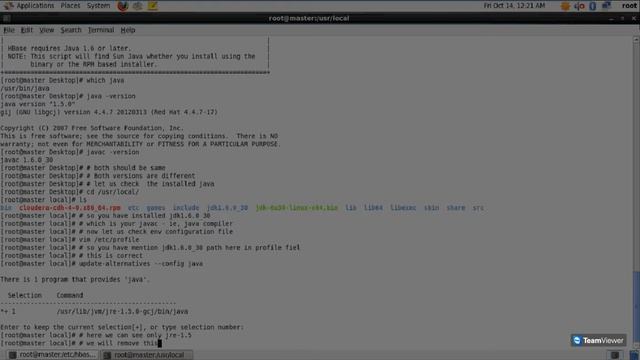Open the Help menu in terminal
The height and width of the screenshot is (360, 640).
click(128, 30)
